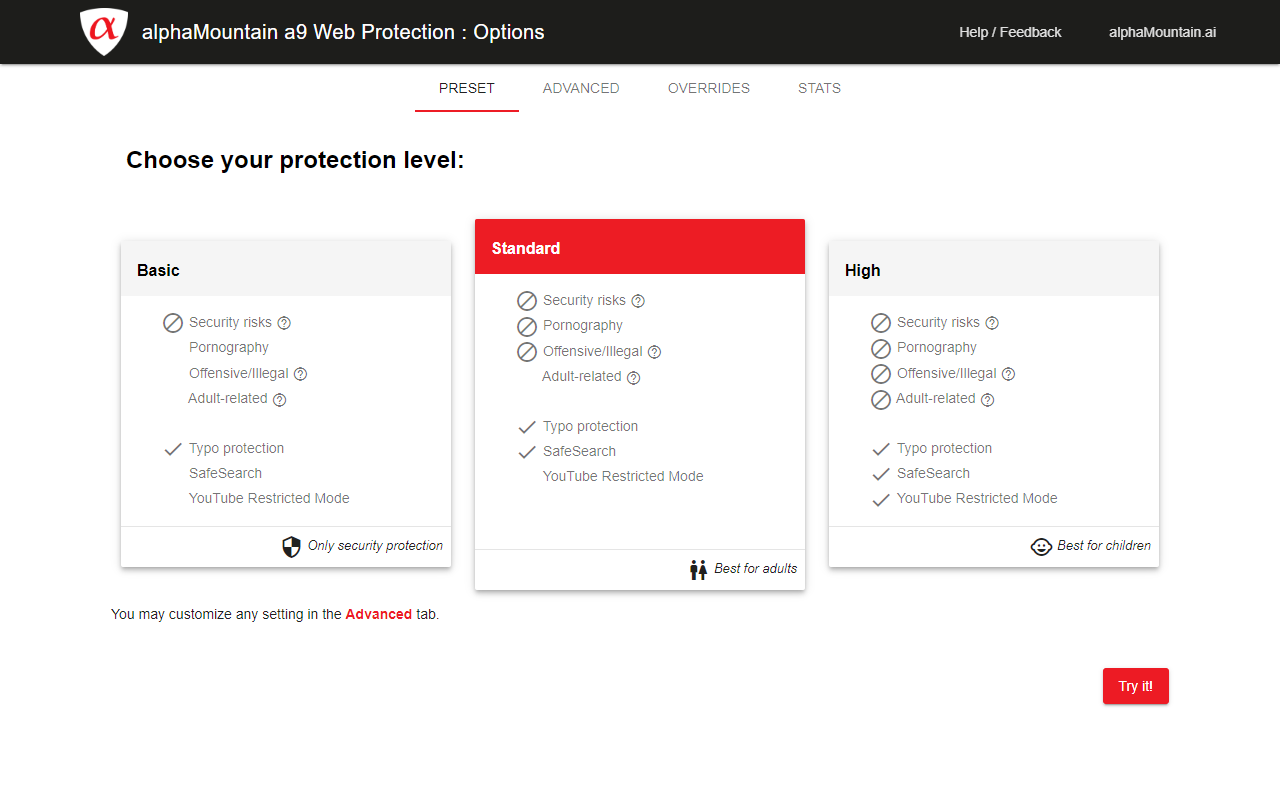
Task: Follow the red Advanced link in the note
Action: click(x=378, y=614)
